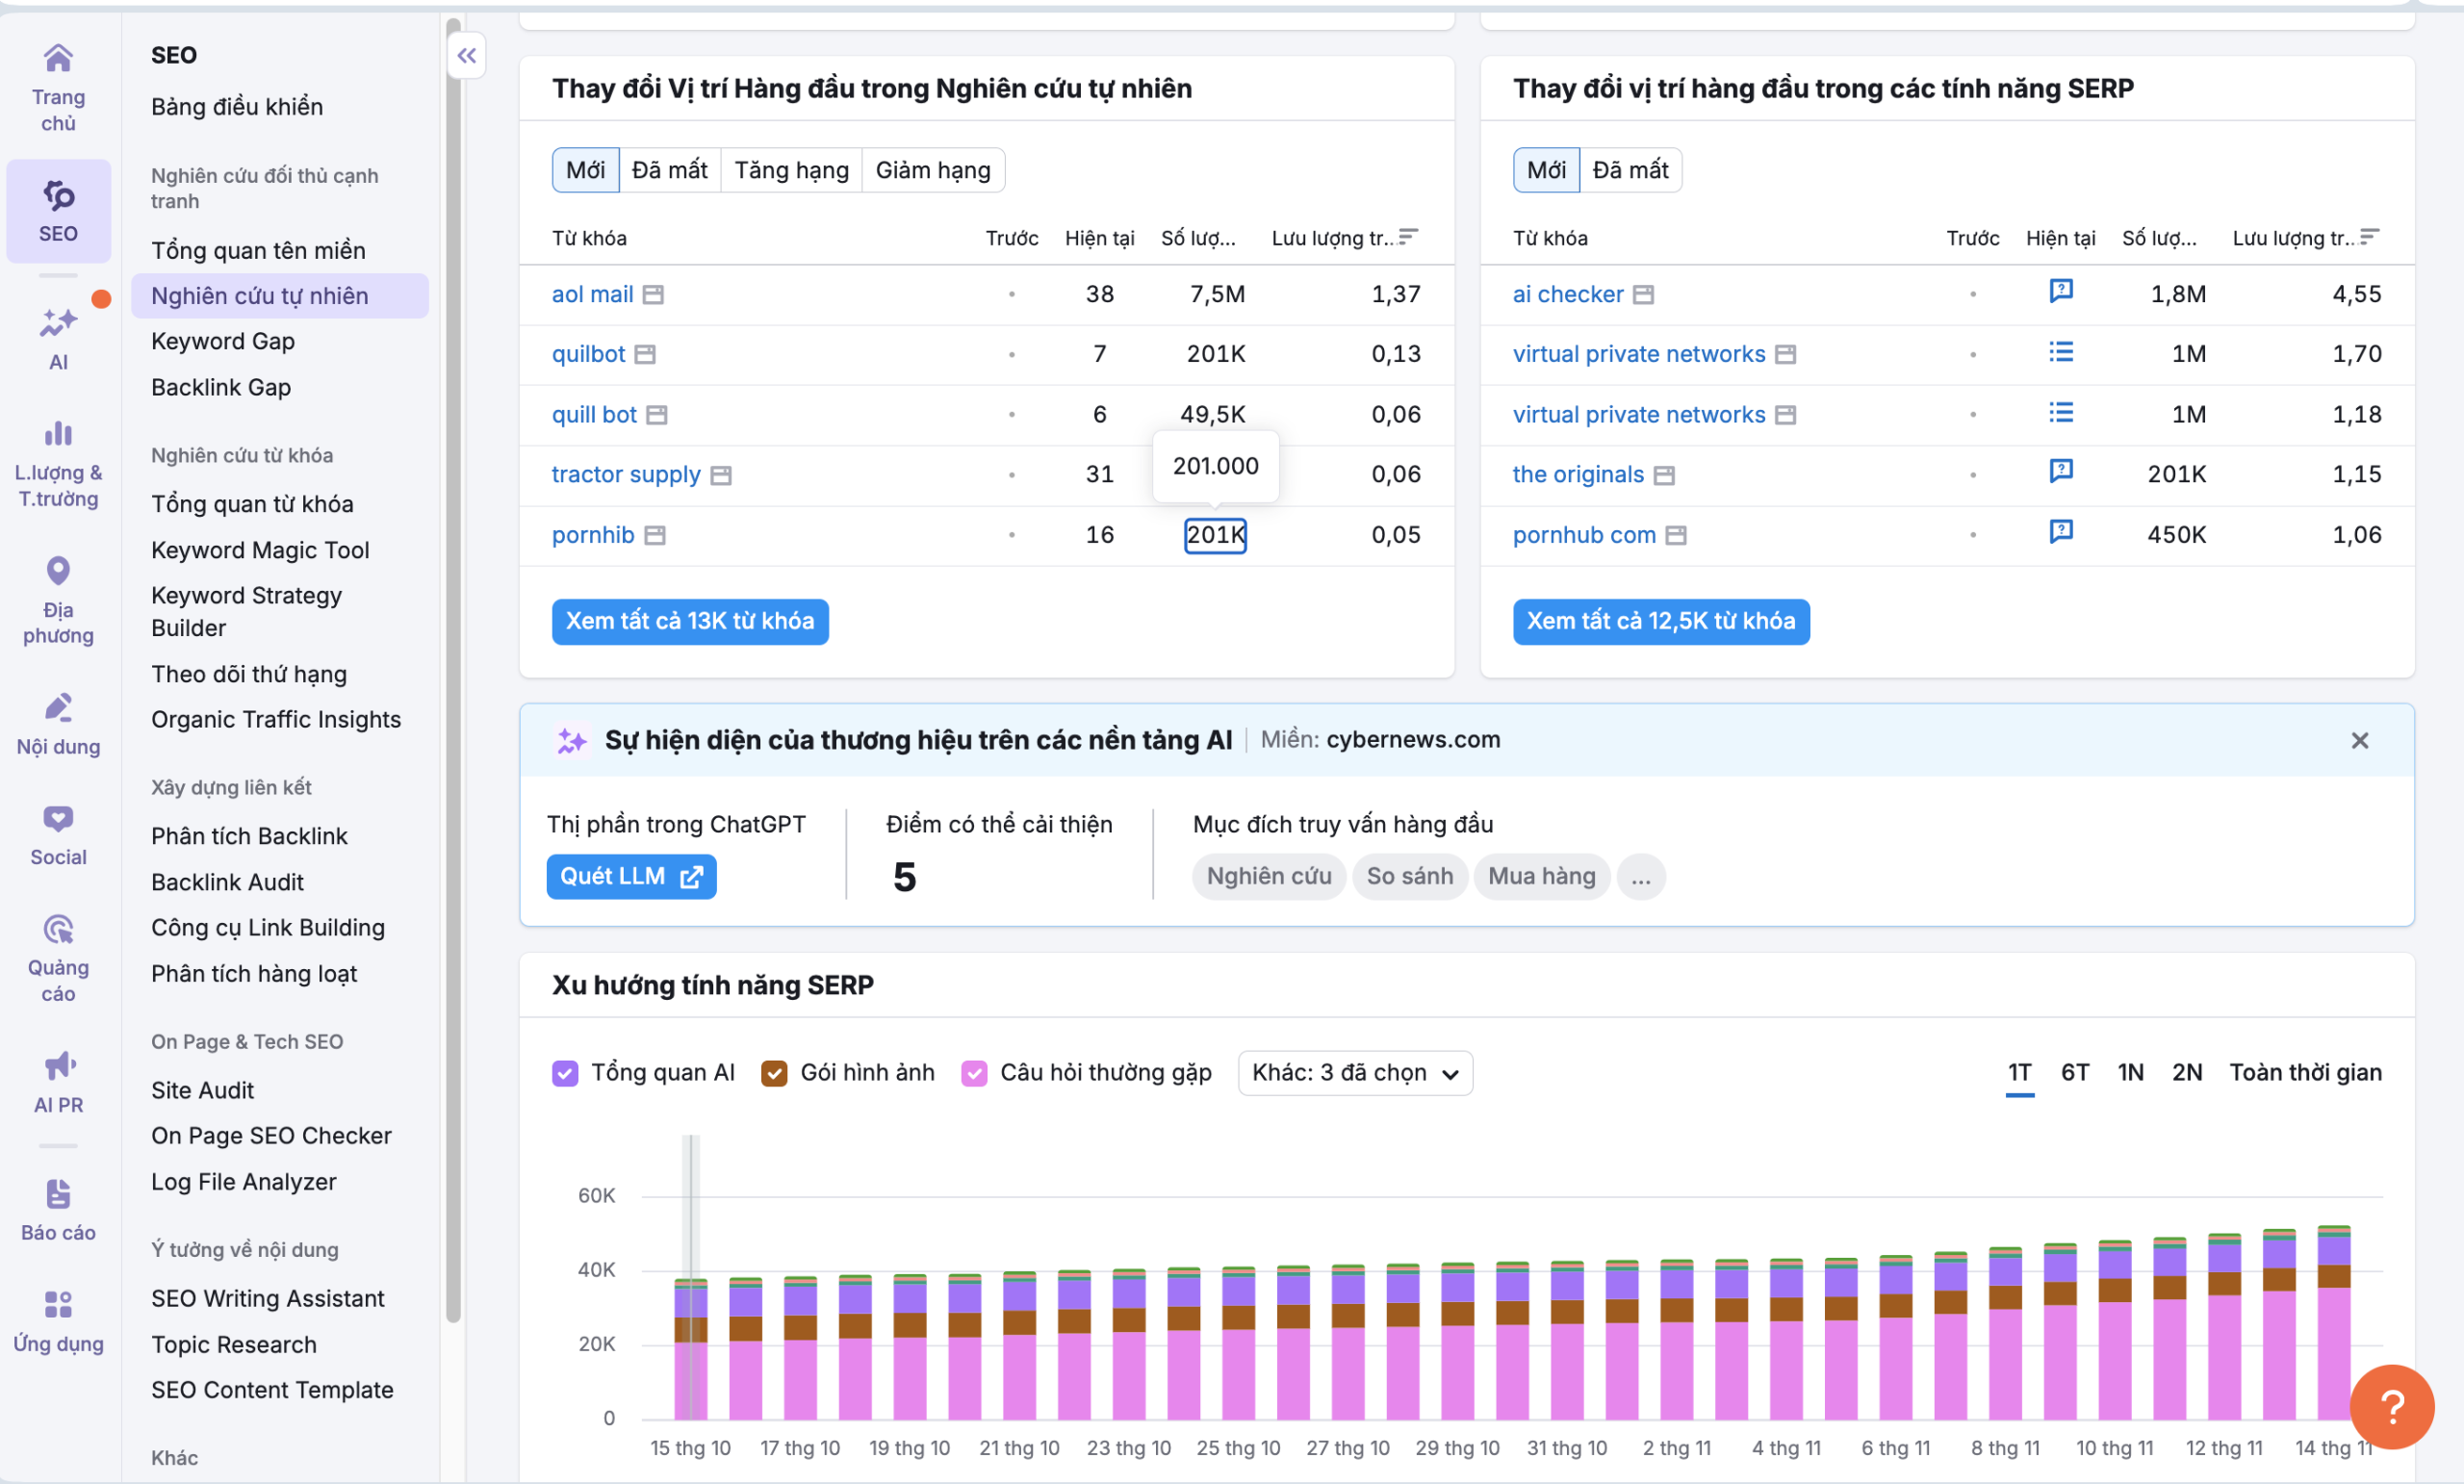Click the Quảng cáo advertising icon

tap(58, 930)
